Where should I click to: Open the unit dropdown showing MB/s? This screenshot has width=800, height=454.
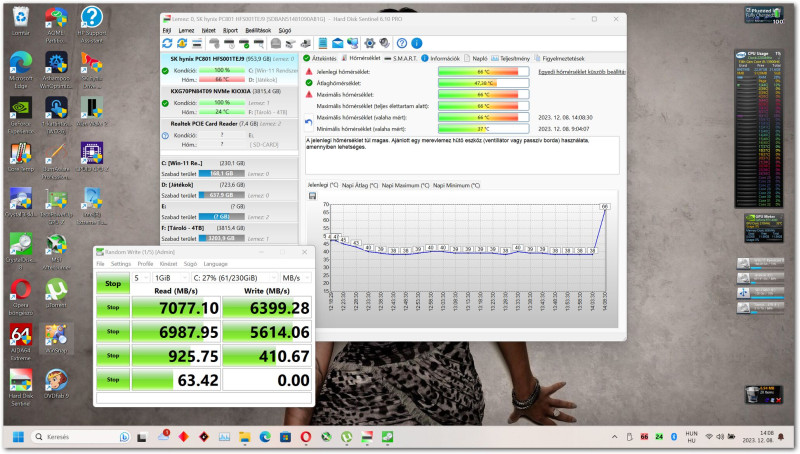[x=295, y=278]
